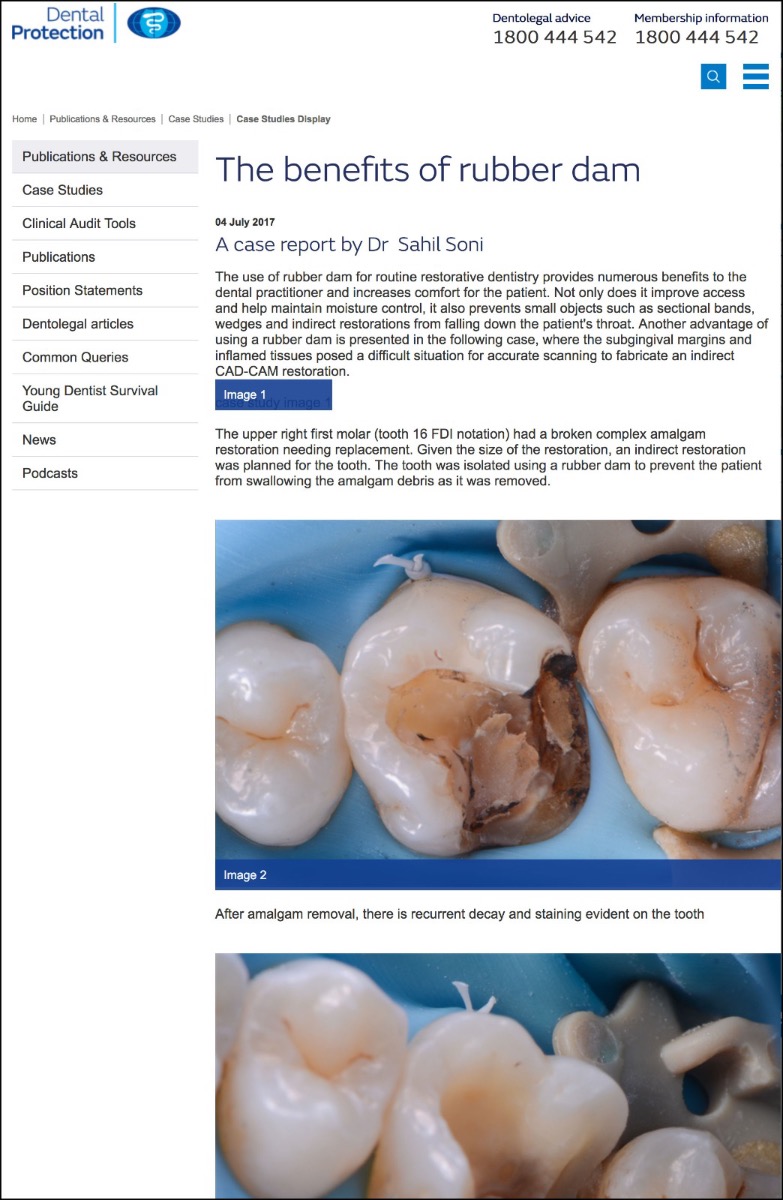Go to Home breadcrumb link
The height and width of the screenshot is (1200, 783).
[x=24, y=119]
